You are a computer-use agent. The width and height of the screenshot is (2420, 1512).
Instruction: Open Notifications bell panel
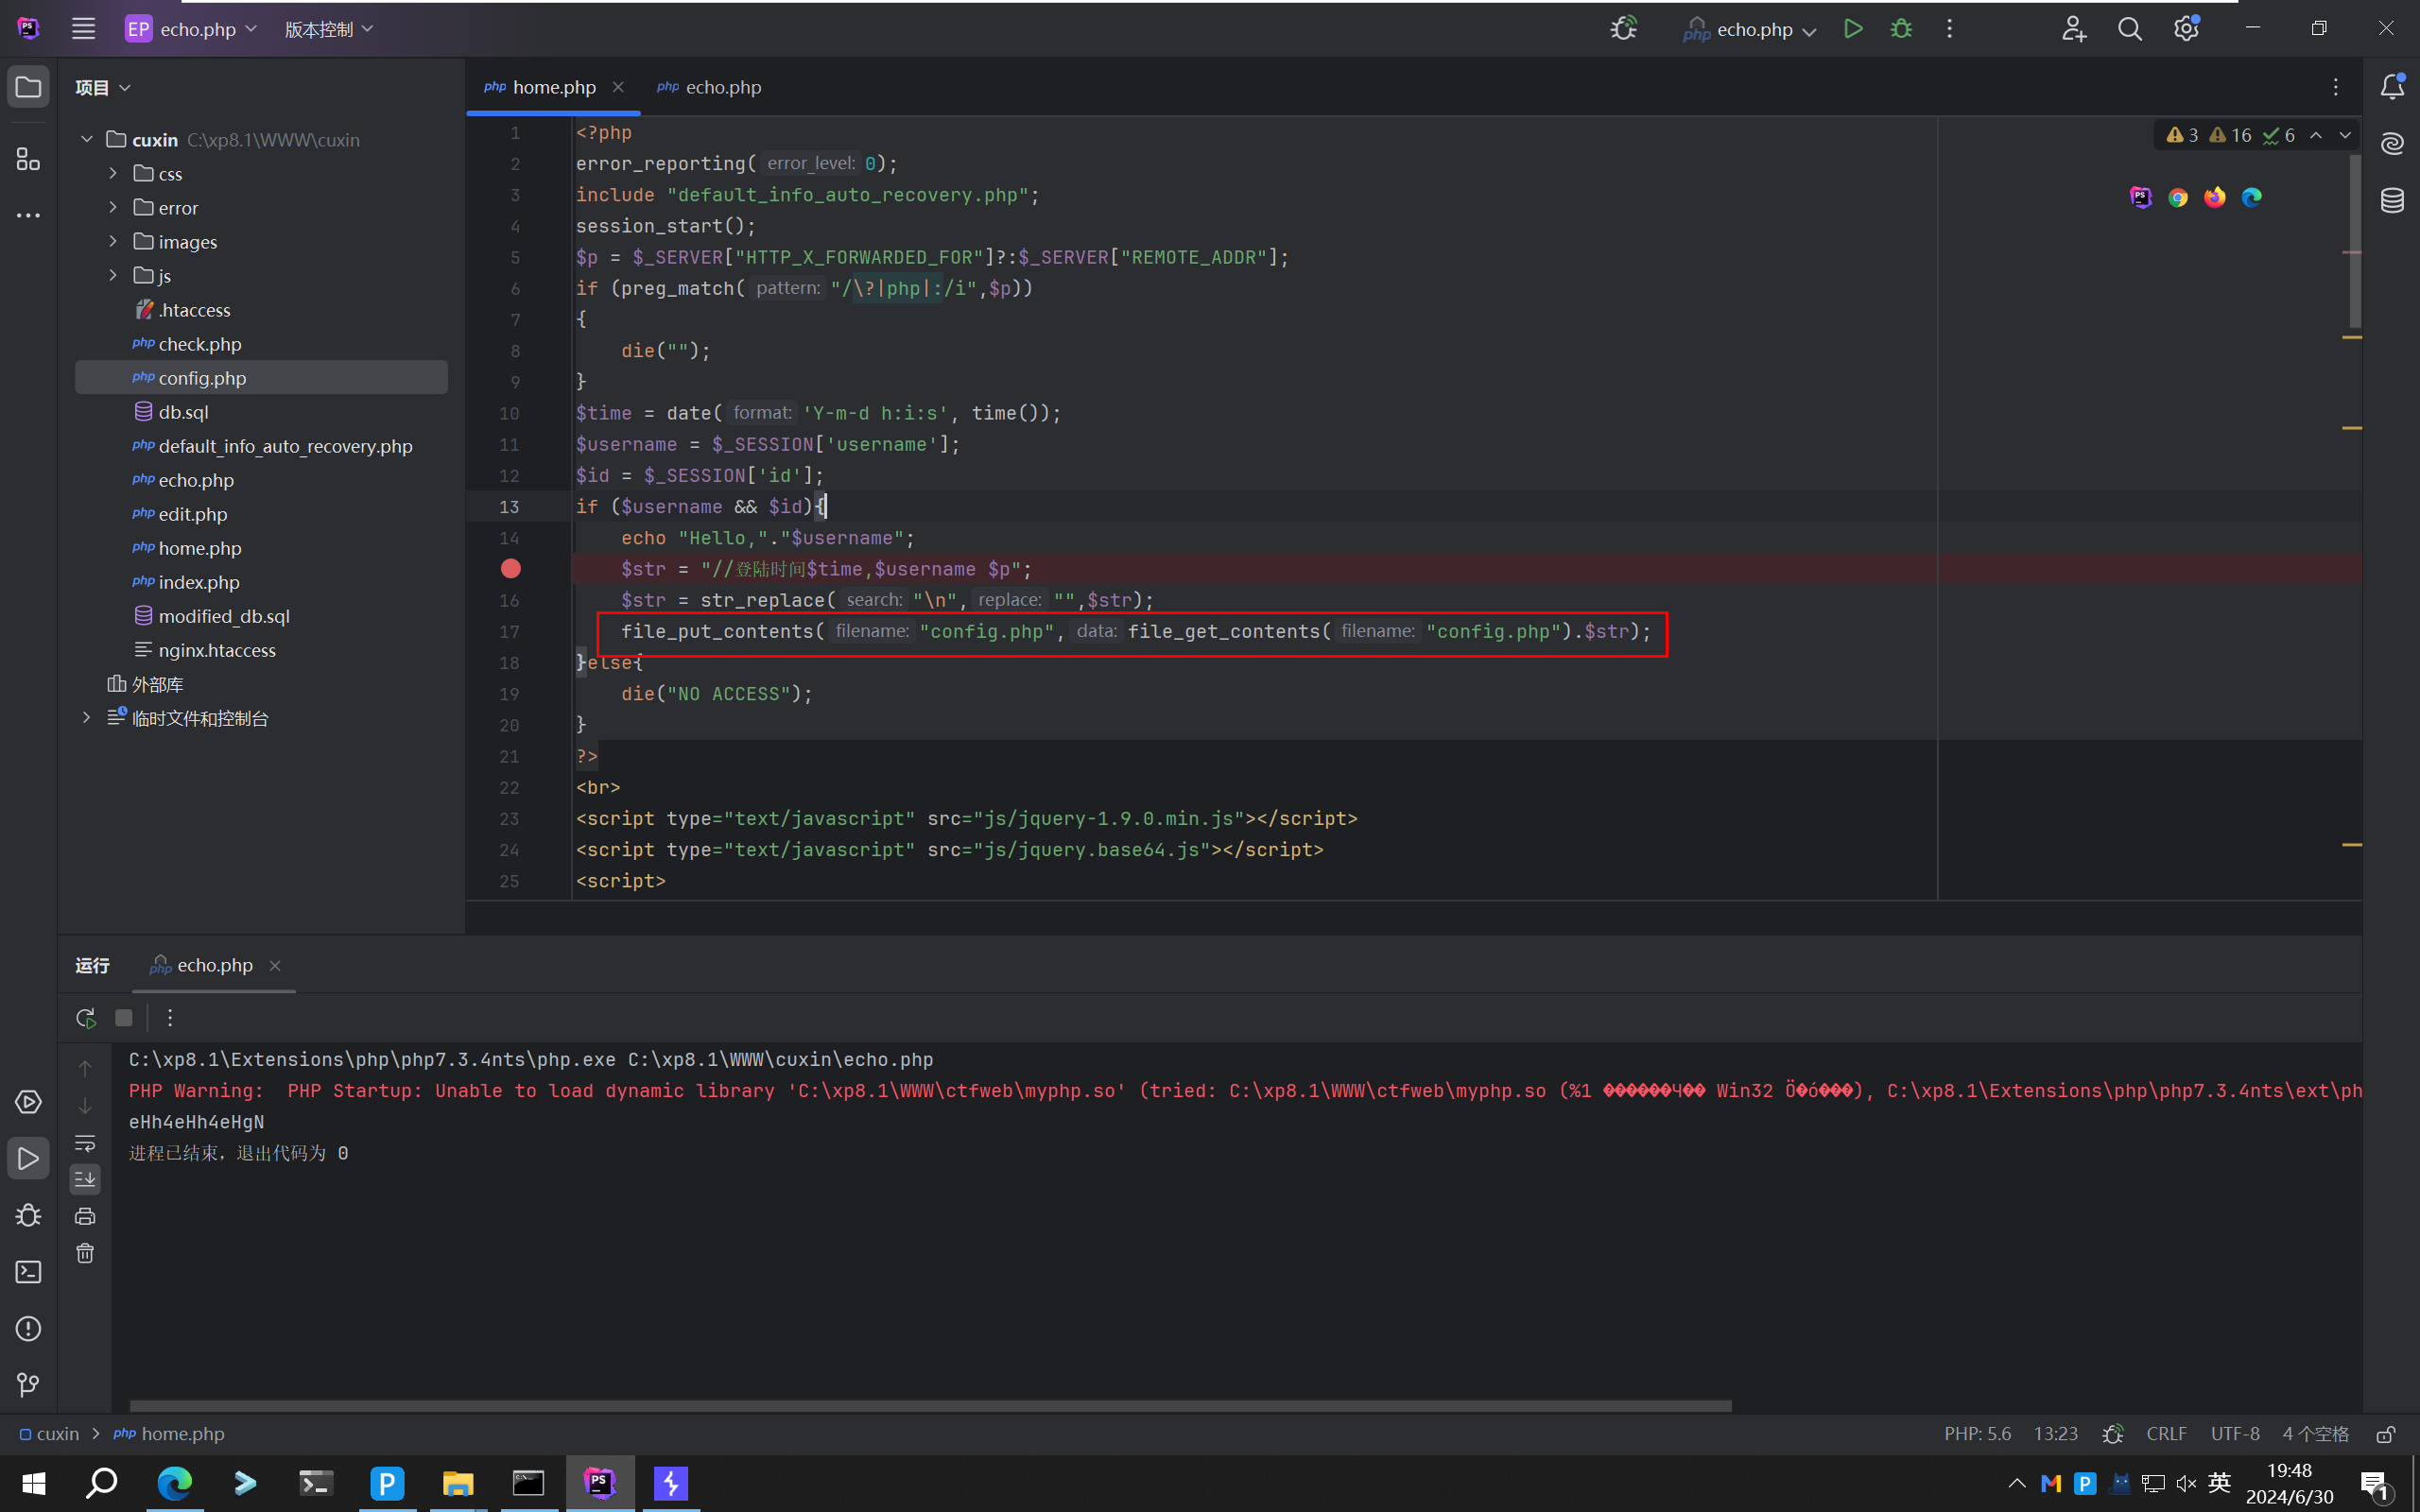pos(2392,87)
